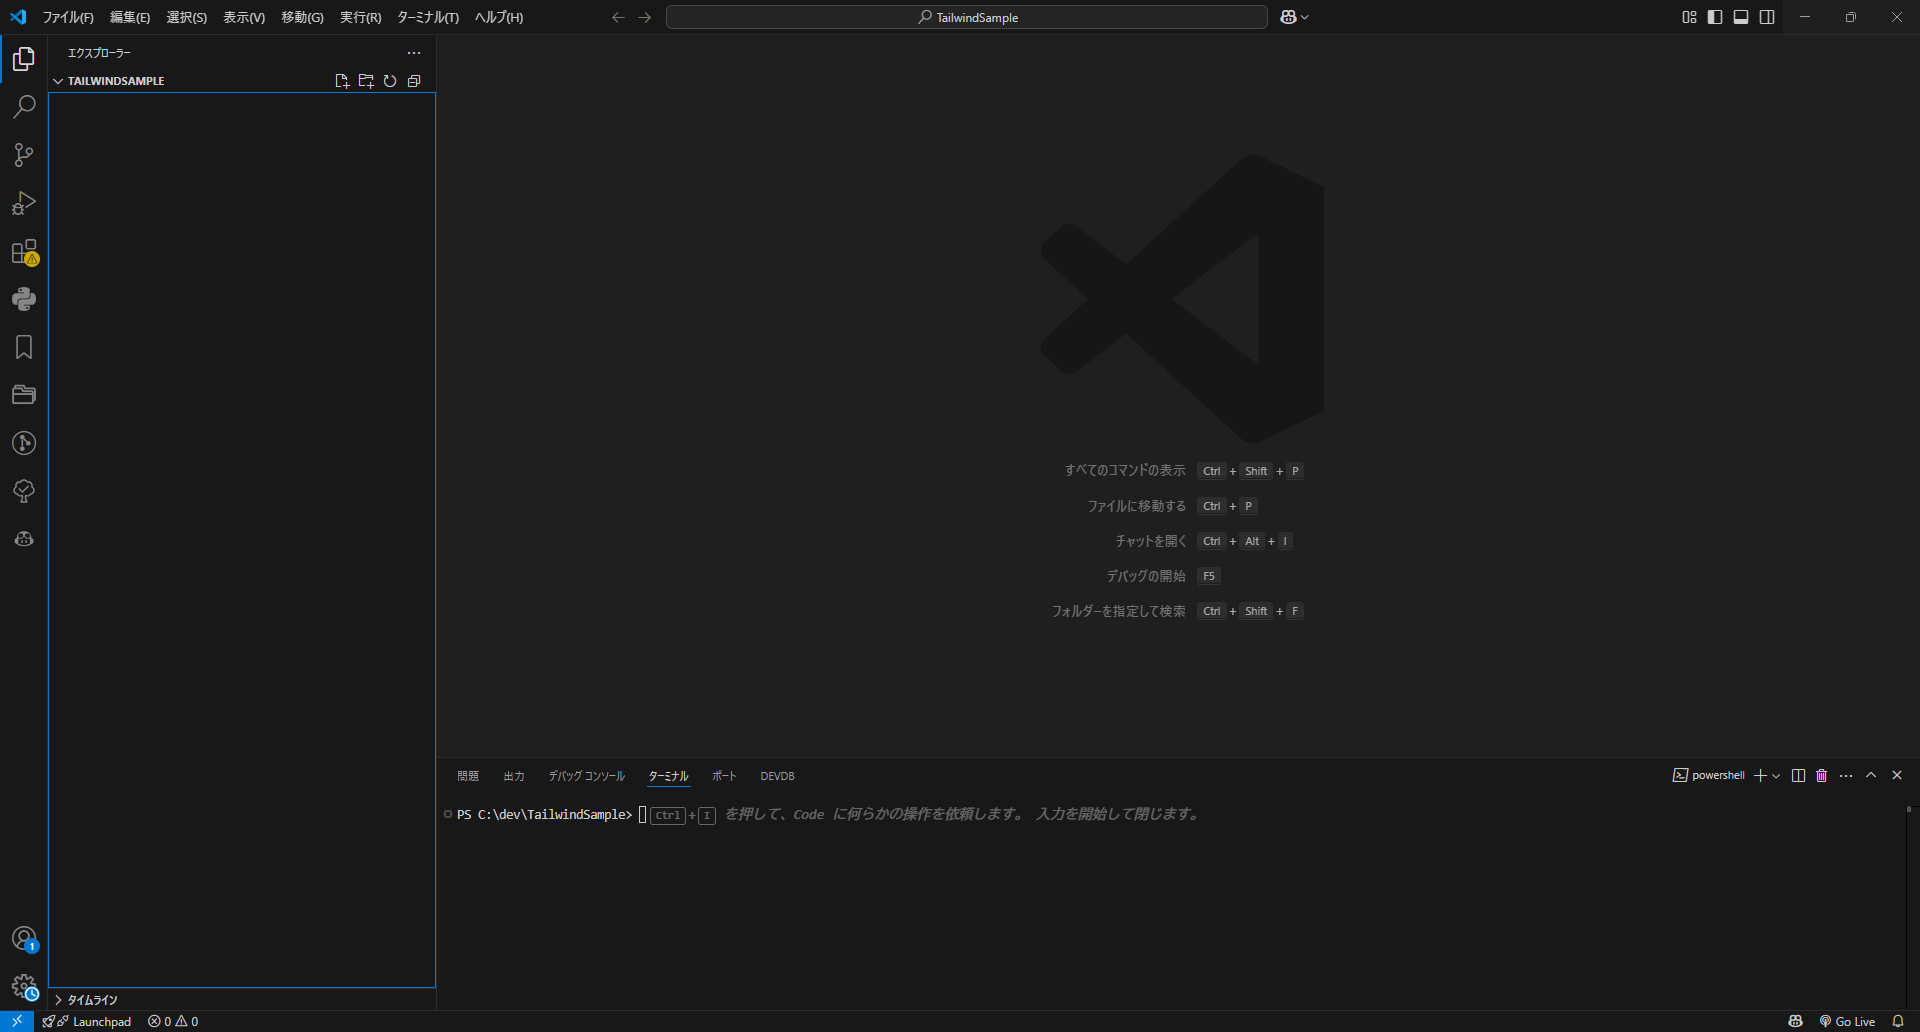The width and height of the screenshot is (1920, 1032).
Task: Open the Run and Debug view
Action: point(24,203)
